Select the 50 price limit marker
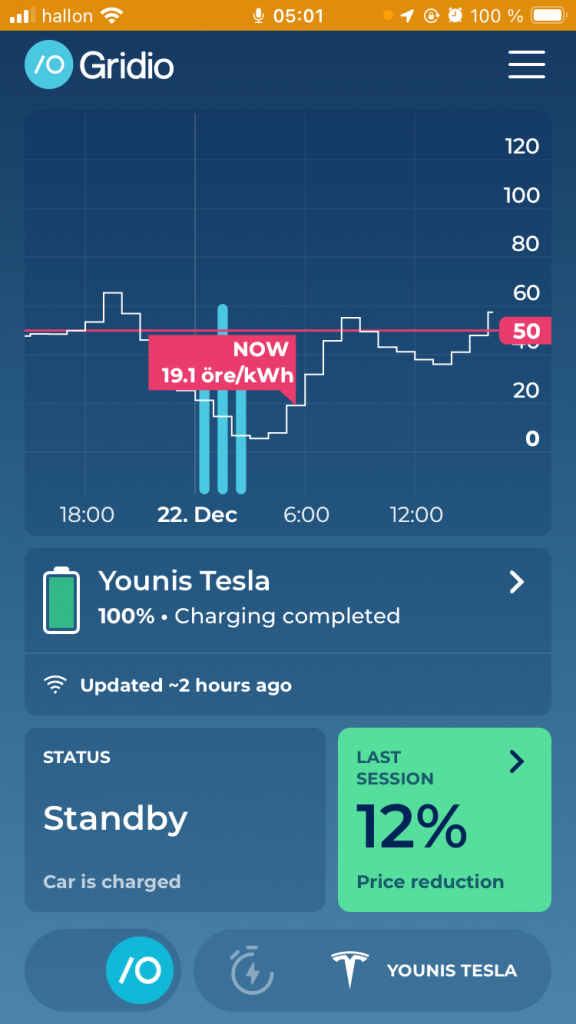Screen dimensions: 576x1024 (525, 331)
